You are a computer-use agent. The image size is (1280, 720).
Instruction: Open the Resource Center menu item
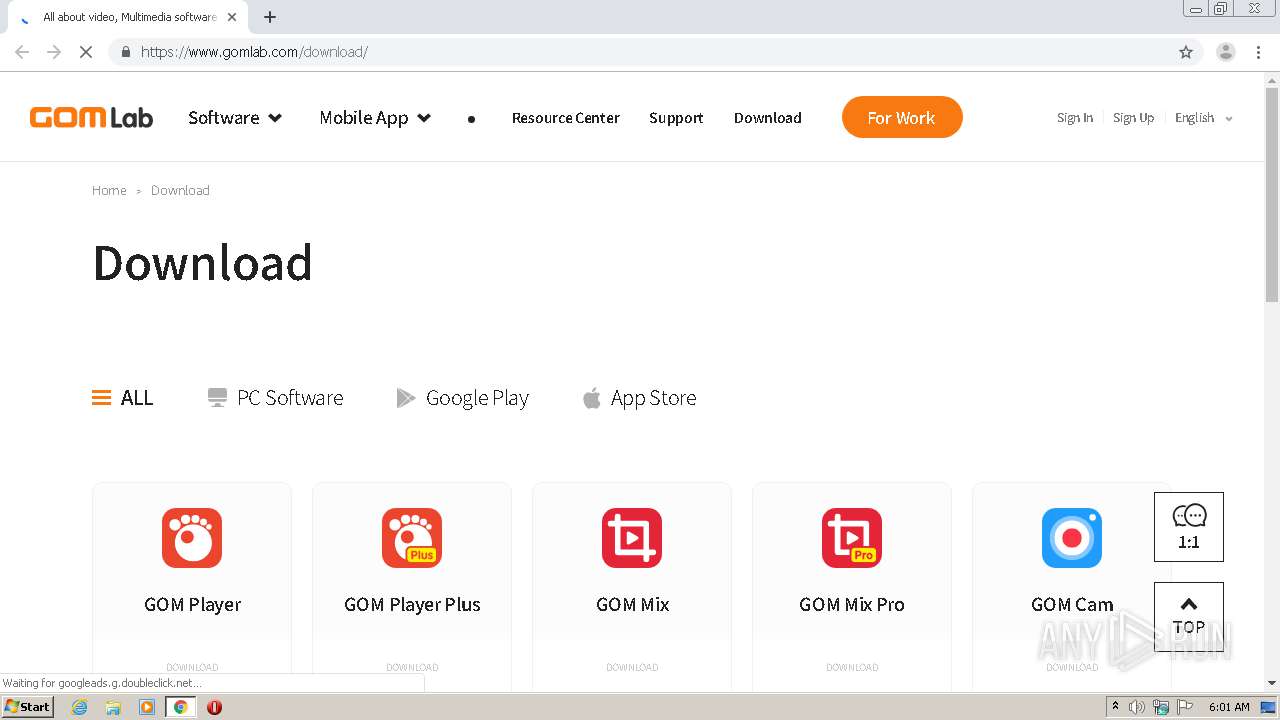(x=566, y=118)
